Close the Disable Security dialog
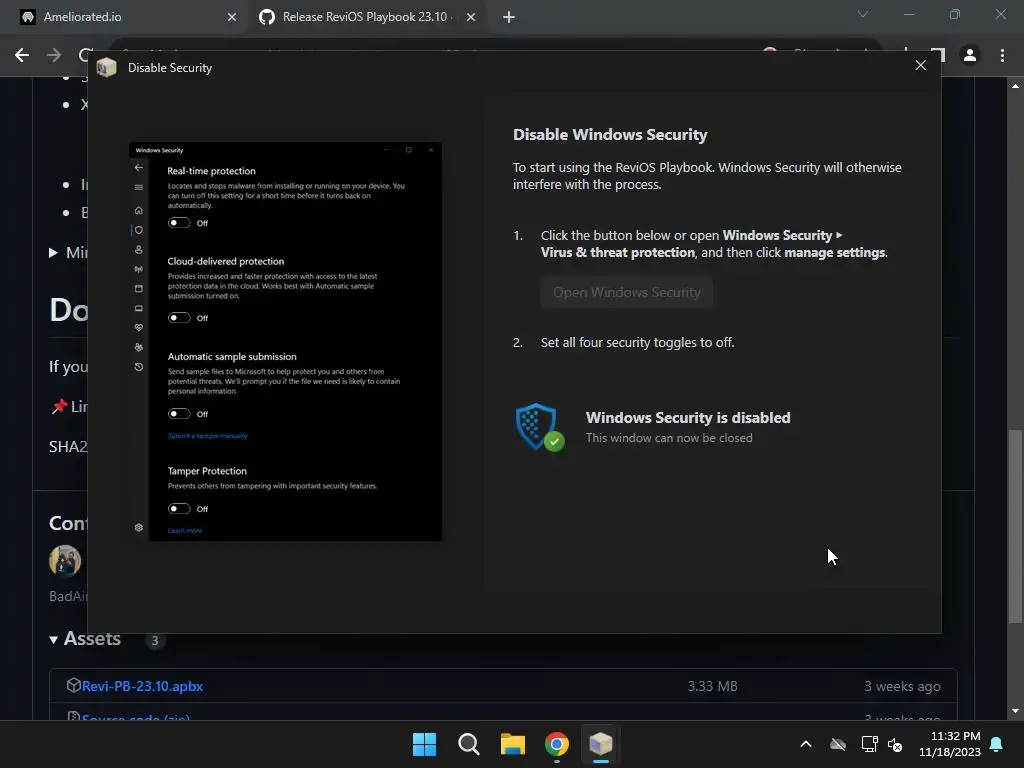Image resolution: width=1024 pixels, height=768 pixels. click(920, 65)
